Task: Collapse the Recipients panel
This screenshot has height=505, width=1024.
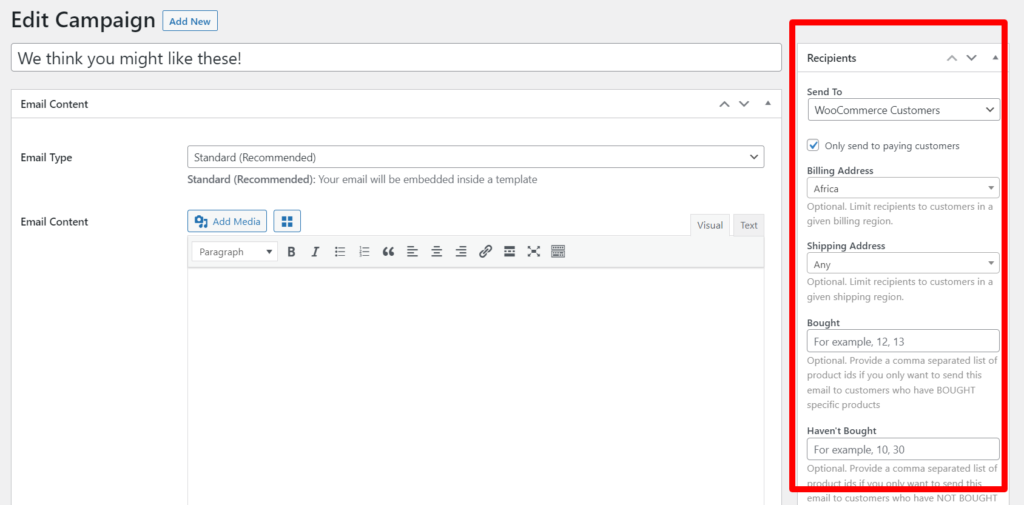Action: (995, 58)
